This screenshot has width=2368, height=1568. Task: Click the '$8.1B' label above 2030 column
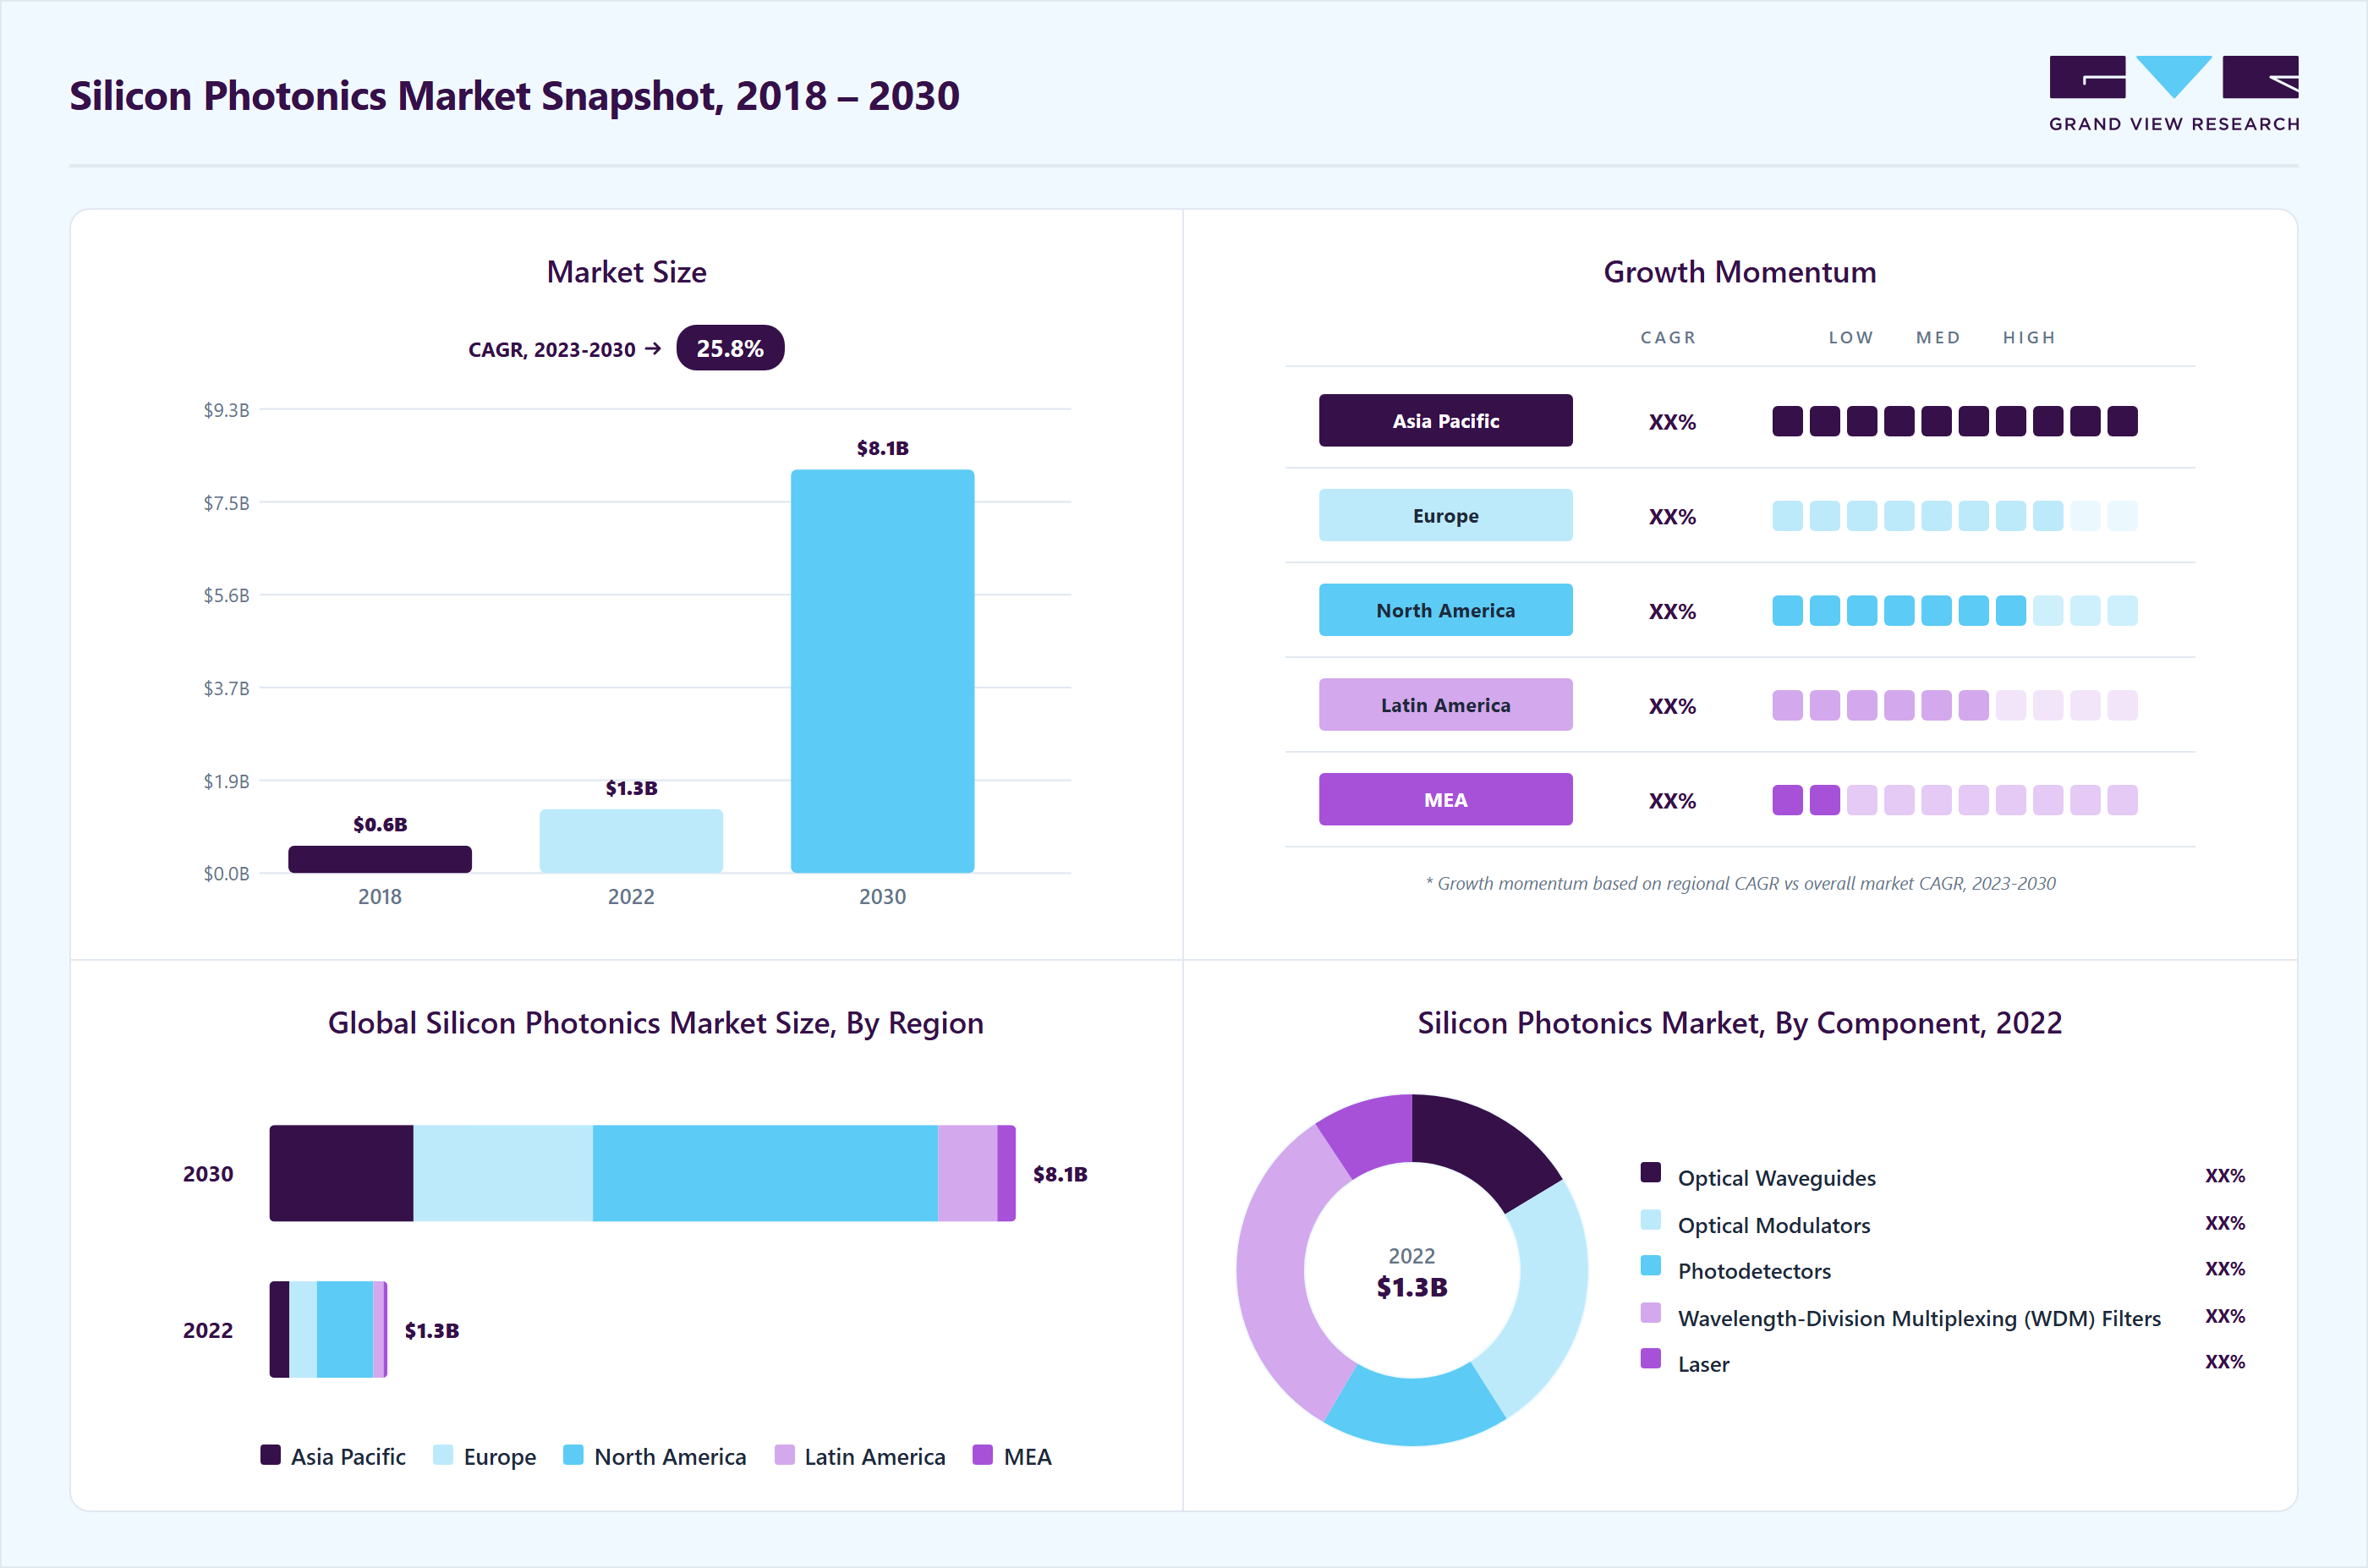pyautogui.click(x=882, y=448)
